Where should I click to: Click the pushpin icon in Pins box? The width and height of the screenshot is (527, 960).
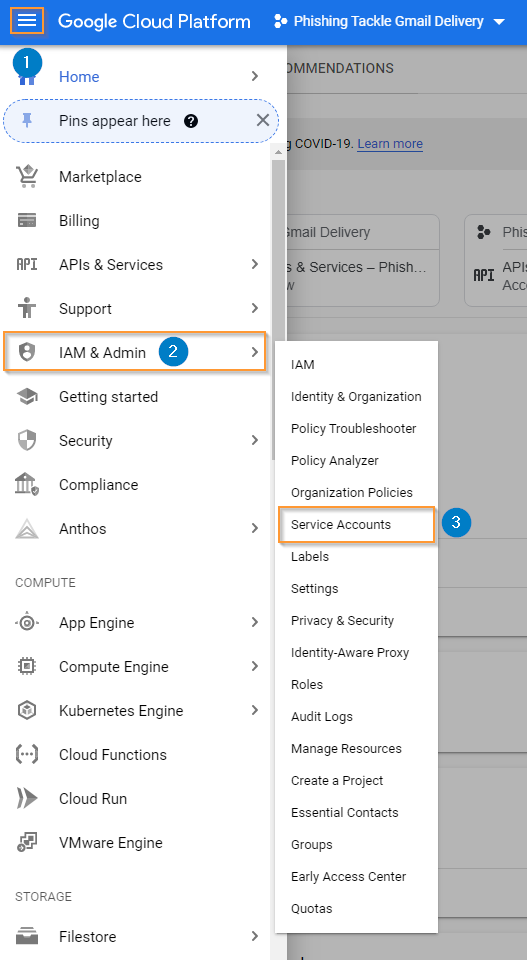tap(27, 121)
